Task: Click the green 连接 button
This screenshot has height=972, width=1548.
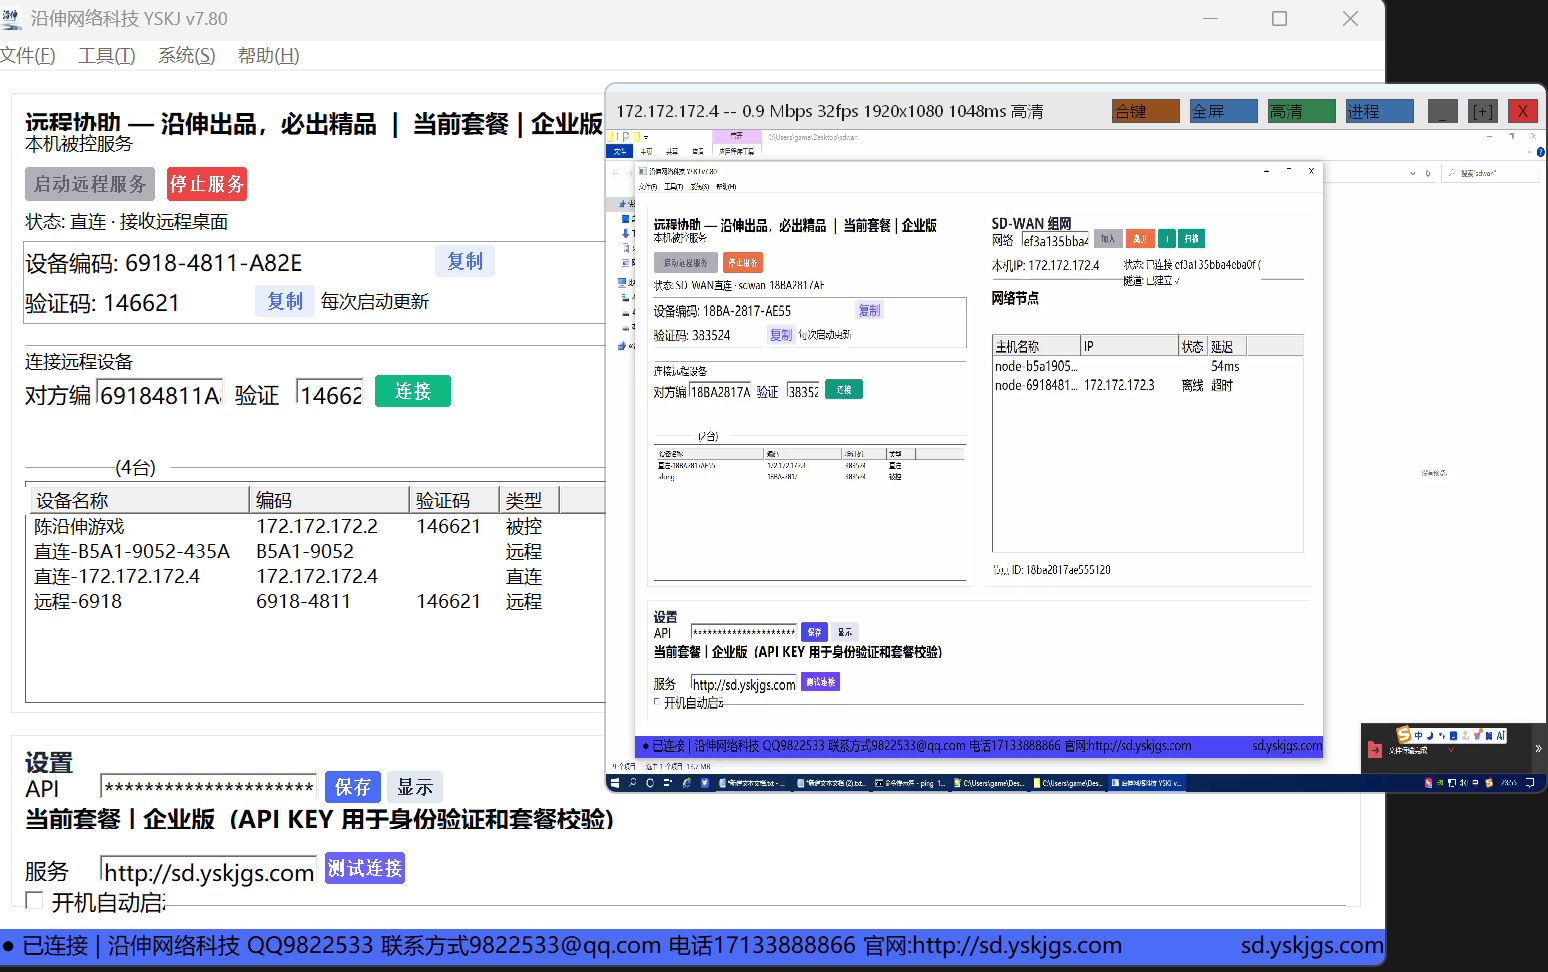Action: [x=413, y=391]
